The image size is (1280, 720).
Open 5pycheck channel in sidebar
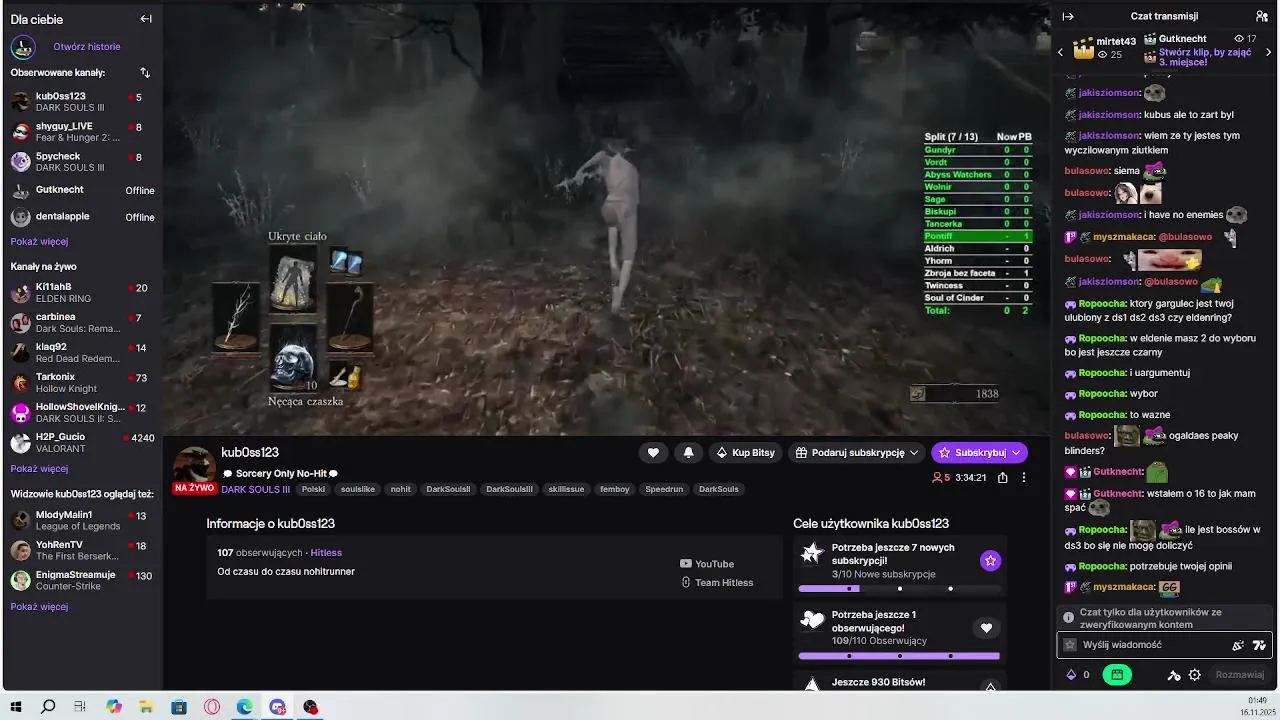pos(81,162)
